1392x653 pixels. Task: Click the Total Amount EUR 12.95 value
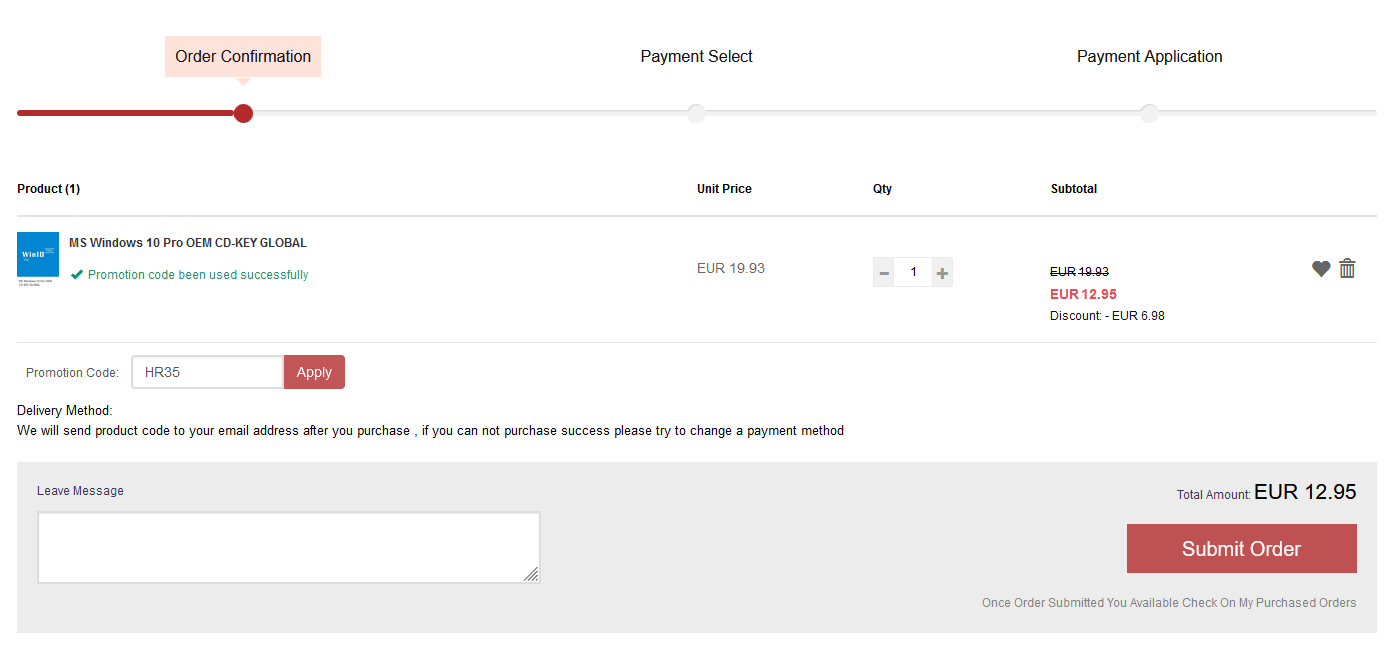(1305, 492)
